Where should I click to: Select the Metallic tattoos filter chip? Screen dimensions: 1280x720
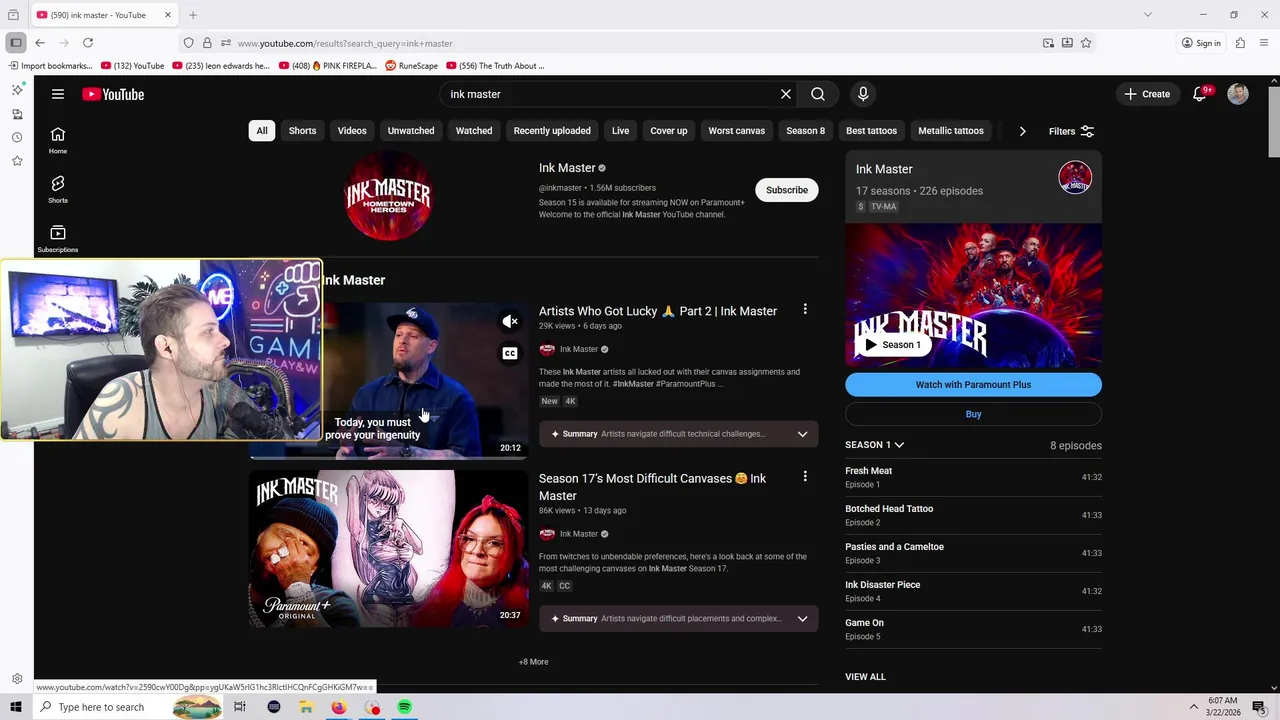(x=951, y=131)
